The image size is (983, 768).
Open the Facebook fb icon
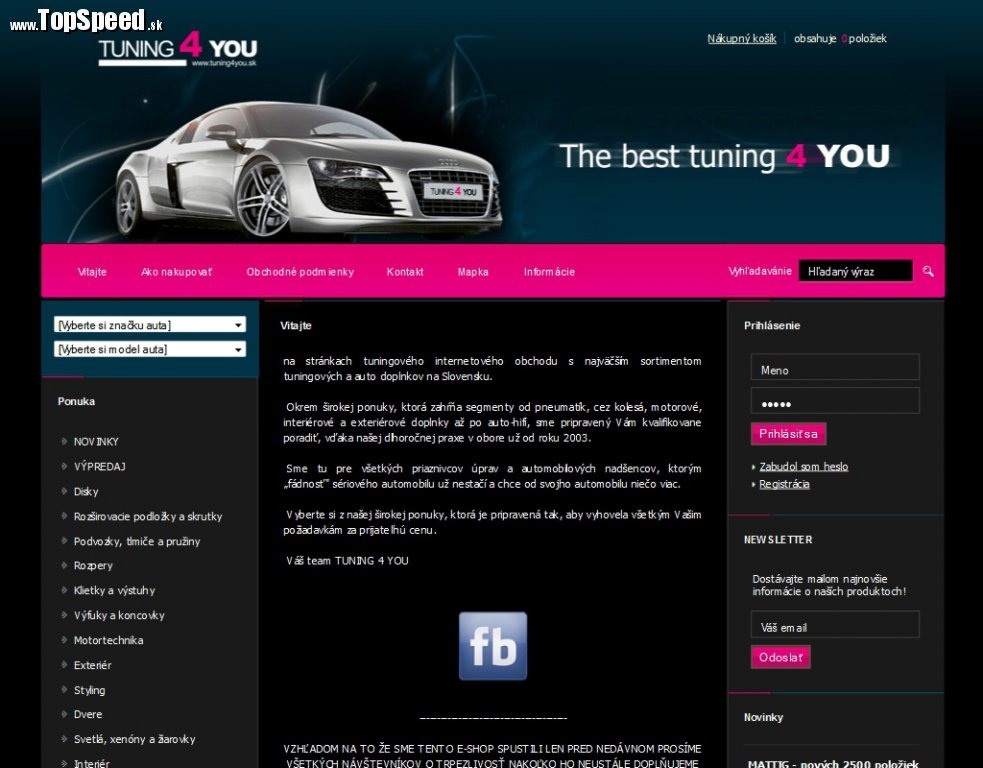click(x=493, y=646)
